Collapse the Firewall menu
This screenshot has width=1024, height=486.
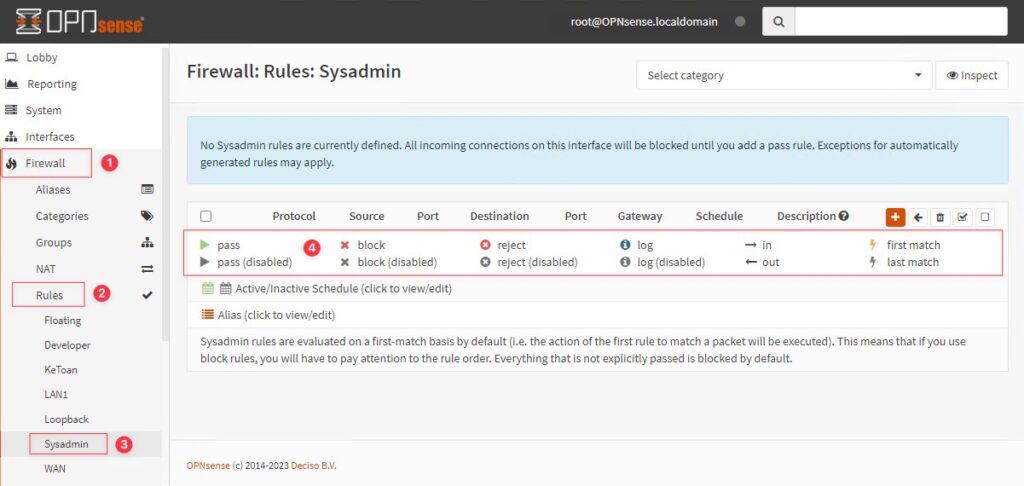[x=46, y=163]
